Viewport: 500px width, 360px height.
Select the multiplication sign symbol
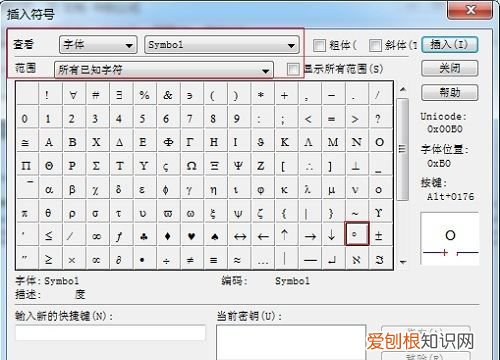(x=73, y=258)
